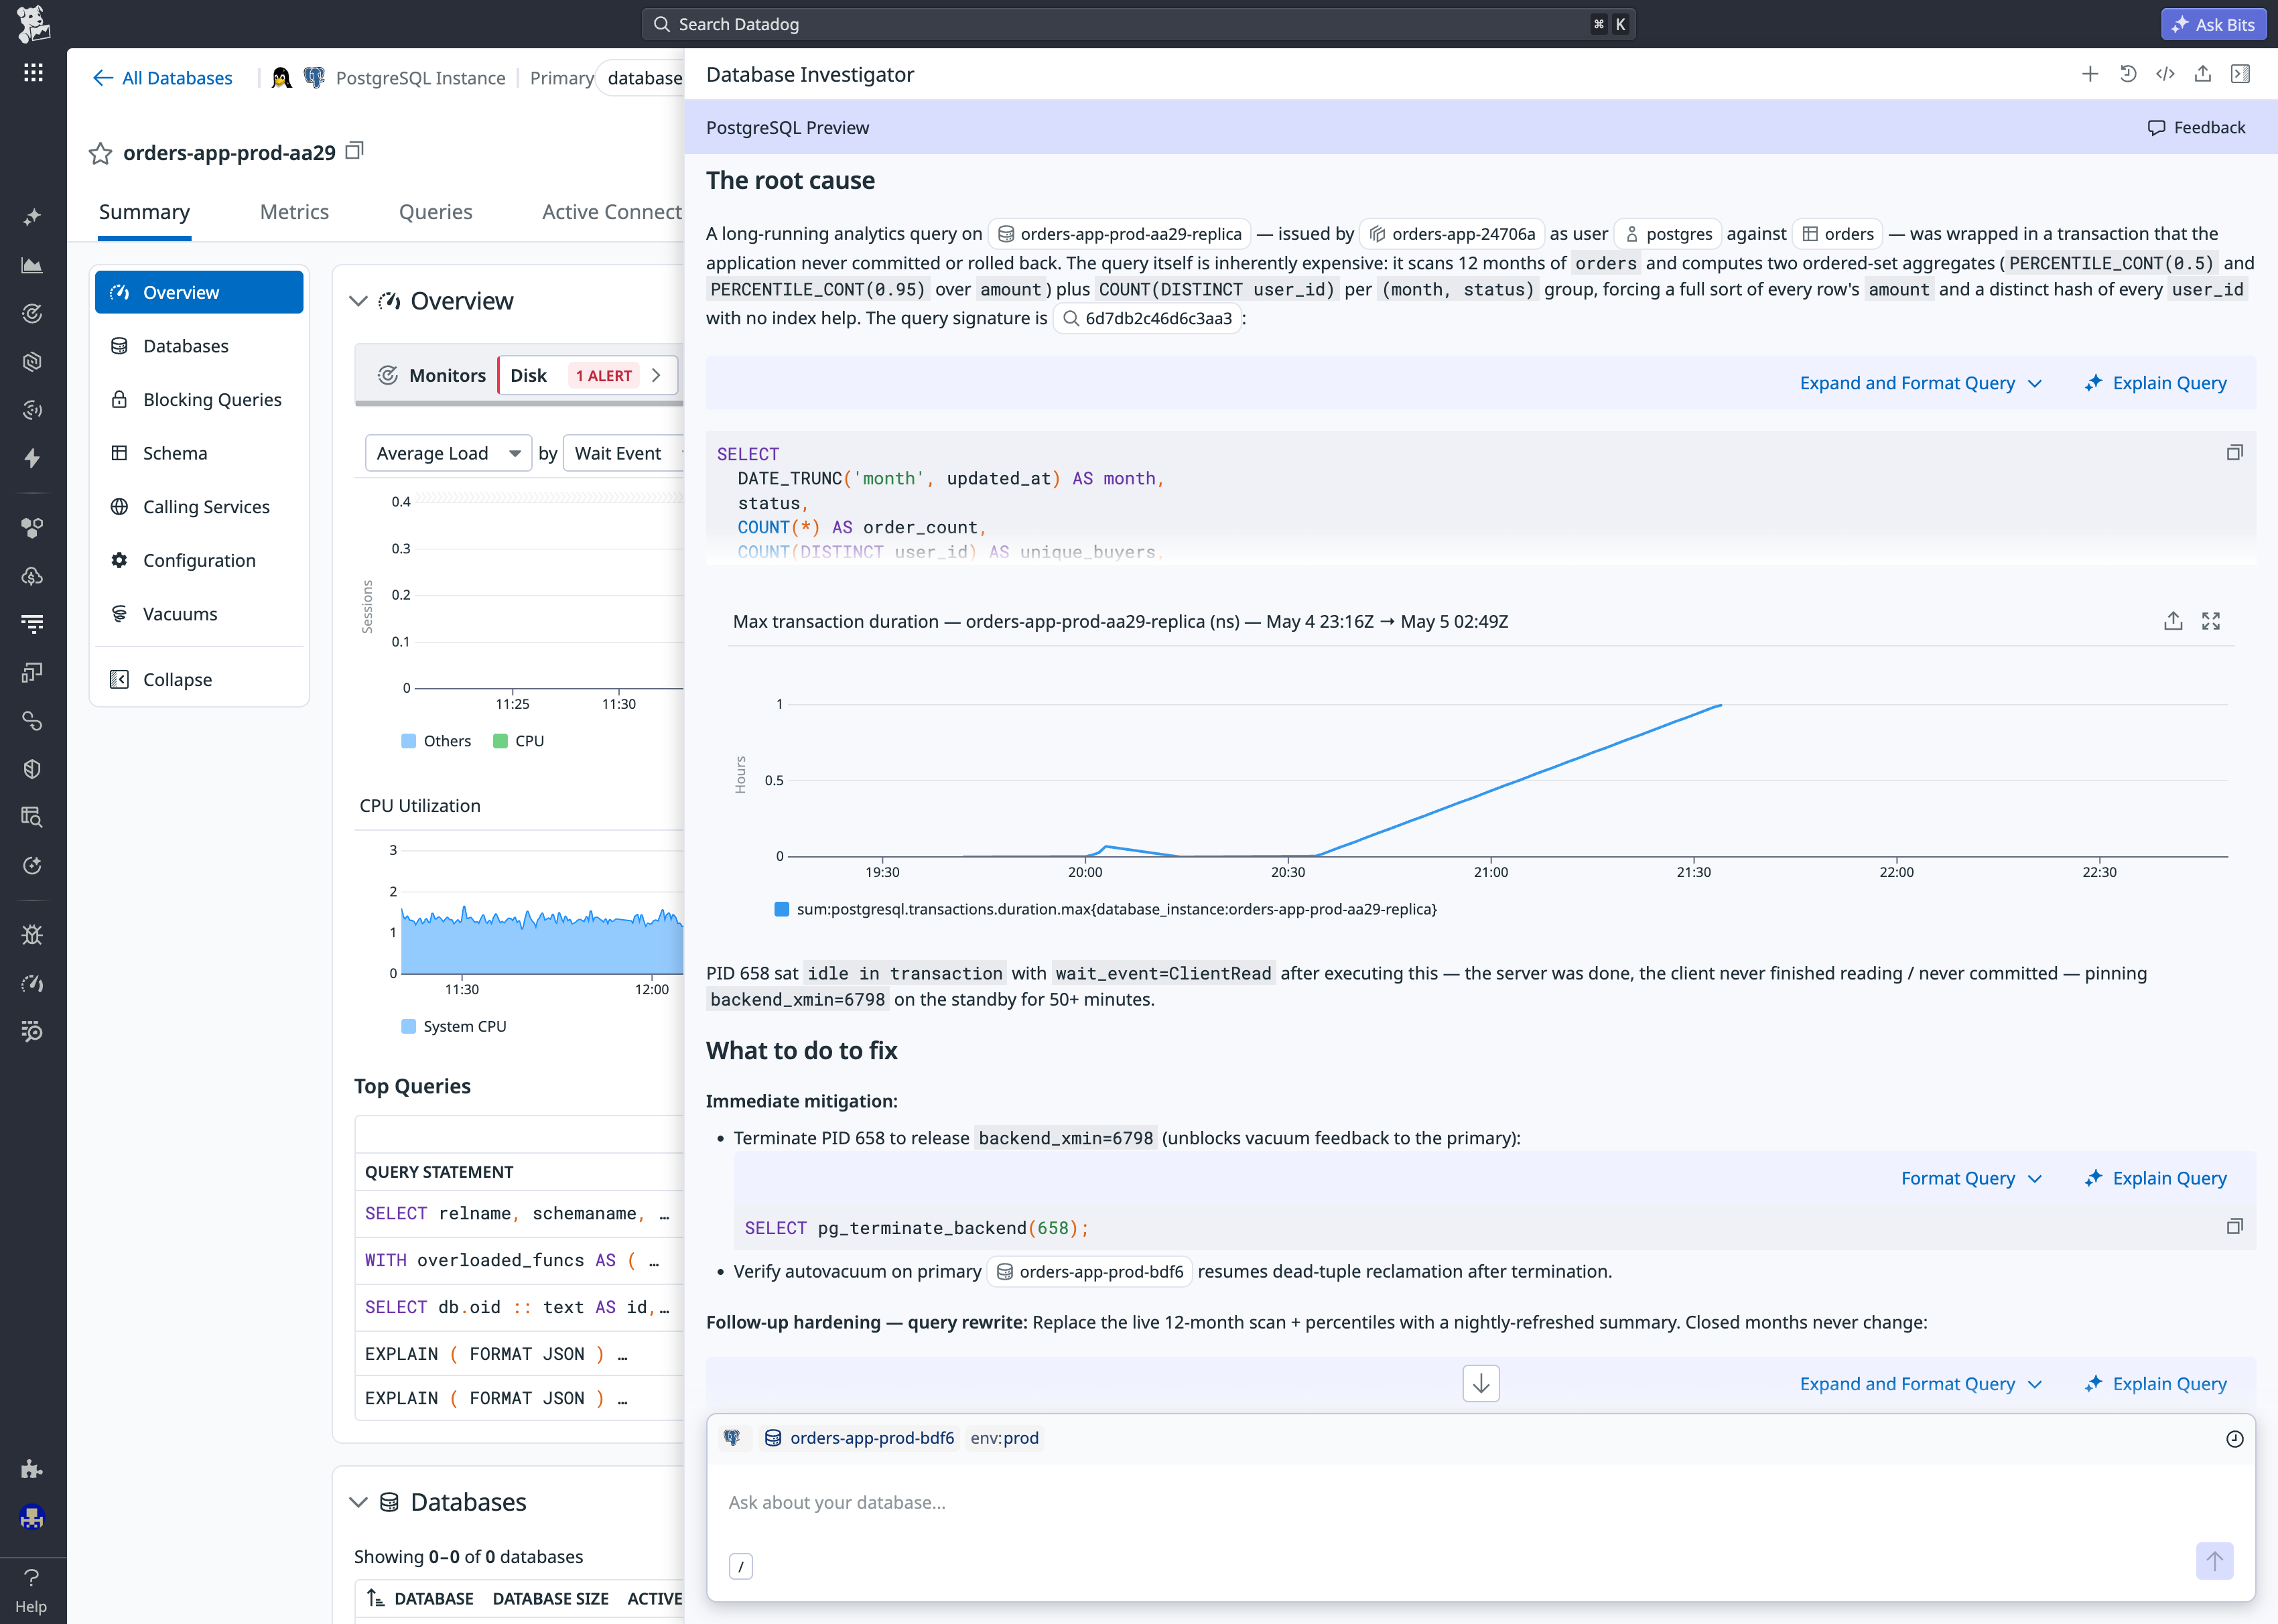Open the Average Load dropdown
The width and height of the screenshot is (2278, 1624).
[x=448, y=453]
